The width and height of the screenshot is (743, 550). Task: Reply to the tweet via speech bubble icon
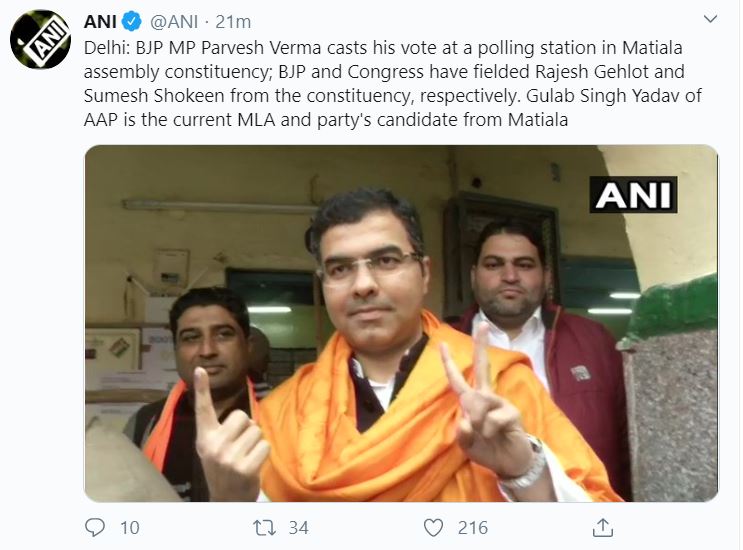point(95,526)
